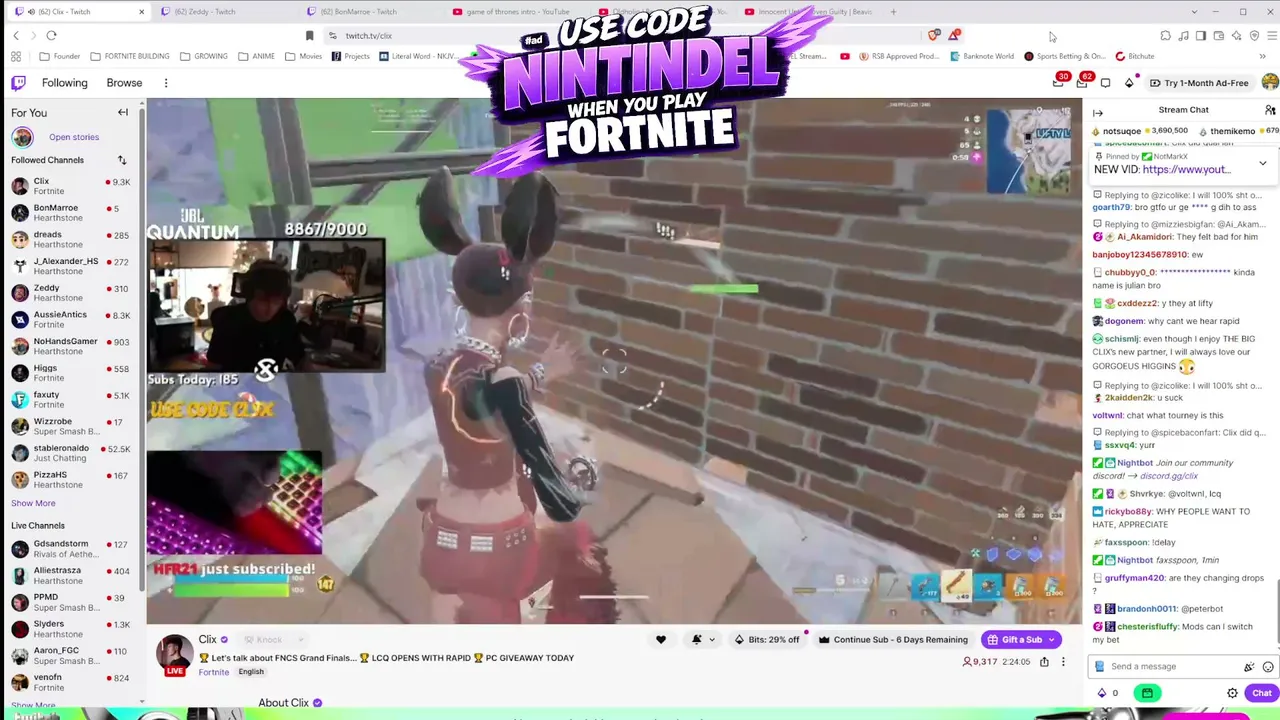The image size is (1280, 720).
Task: Sort the Followed Channels list
Action: click(122, 160)
